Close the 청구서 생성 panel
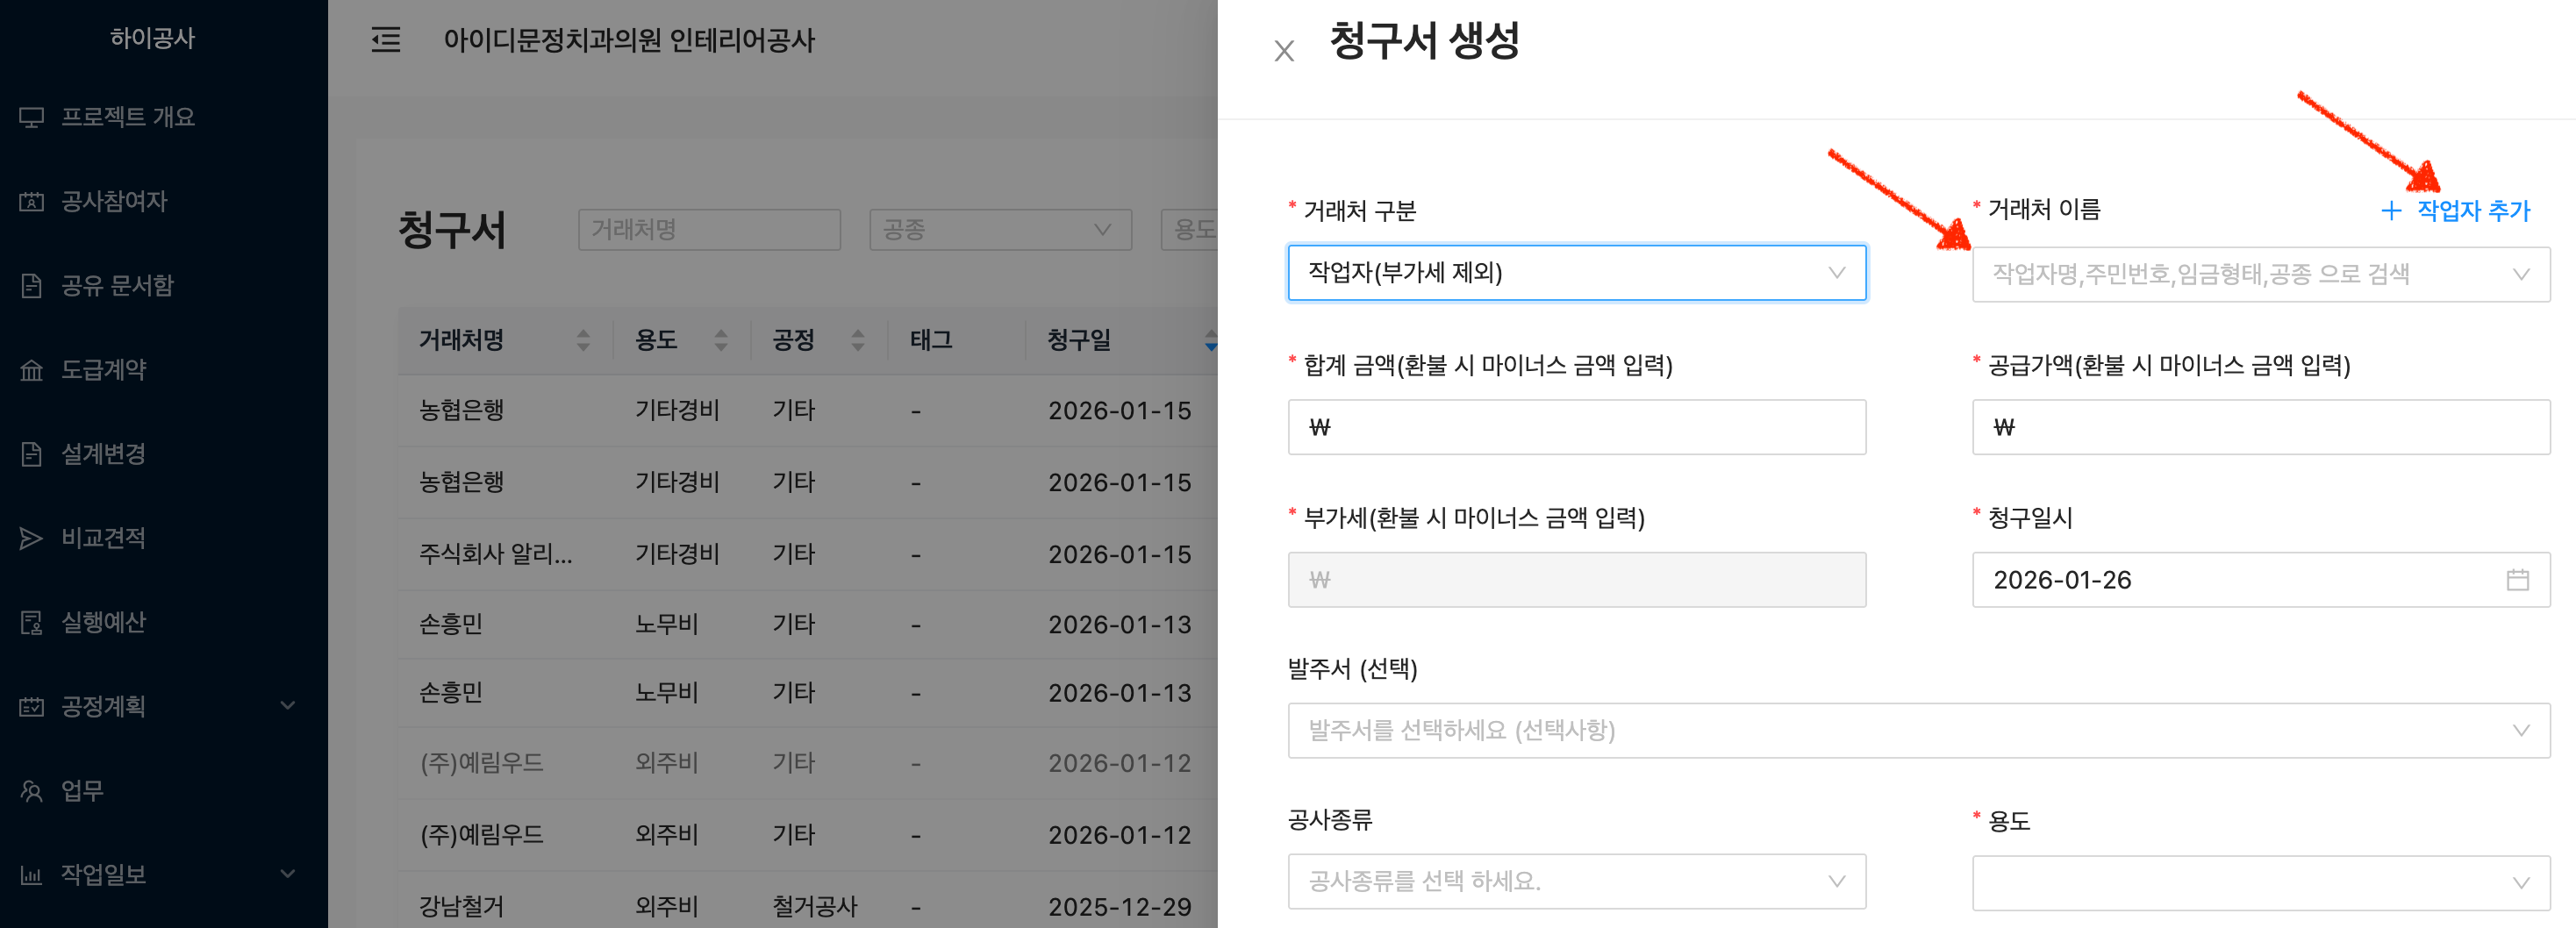The height and width of the screenshot is (928, 2576). pyautogui.click(x=1284, y=51)
